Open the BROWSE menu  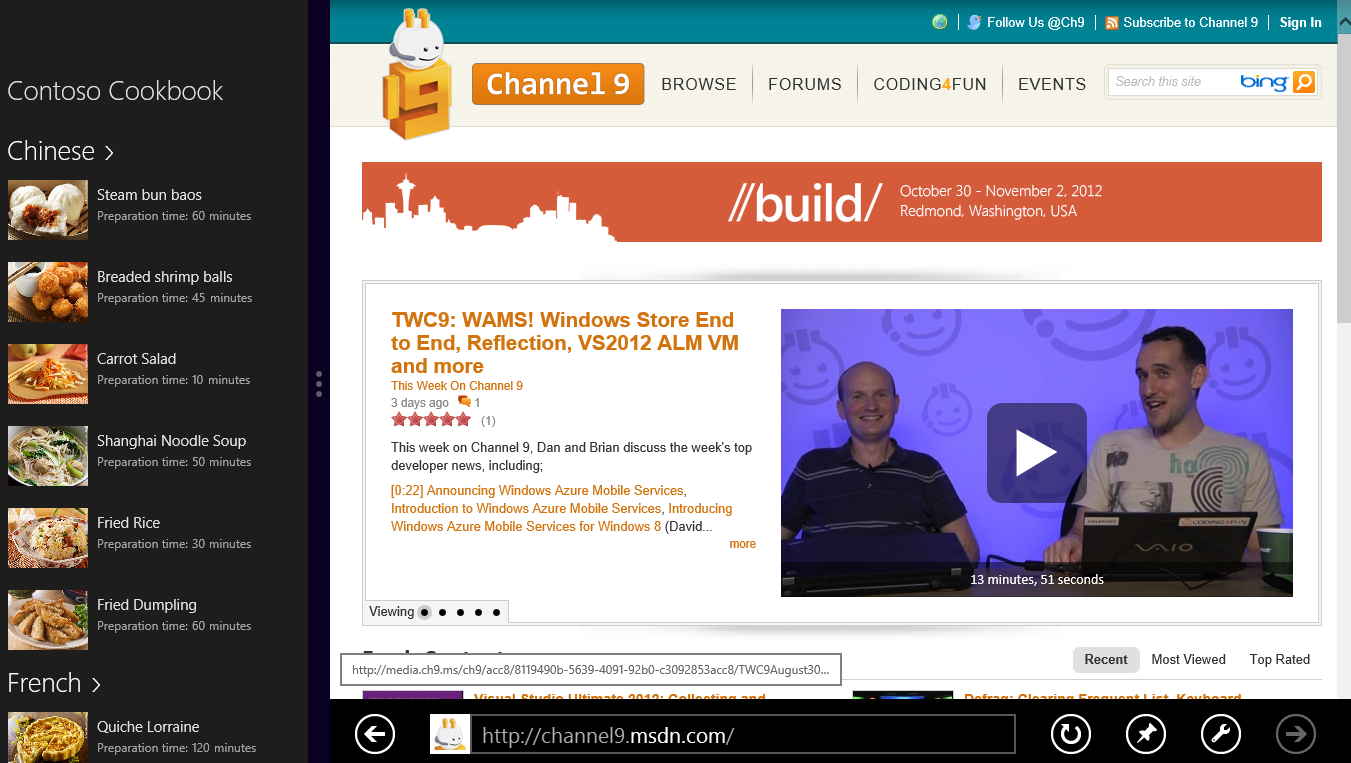click(x=699, y=84)
